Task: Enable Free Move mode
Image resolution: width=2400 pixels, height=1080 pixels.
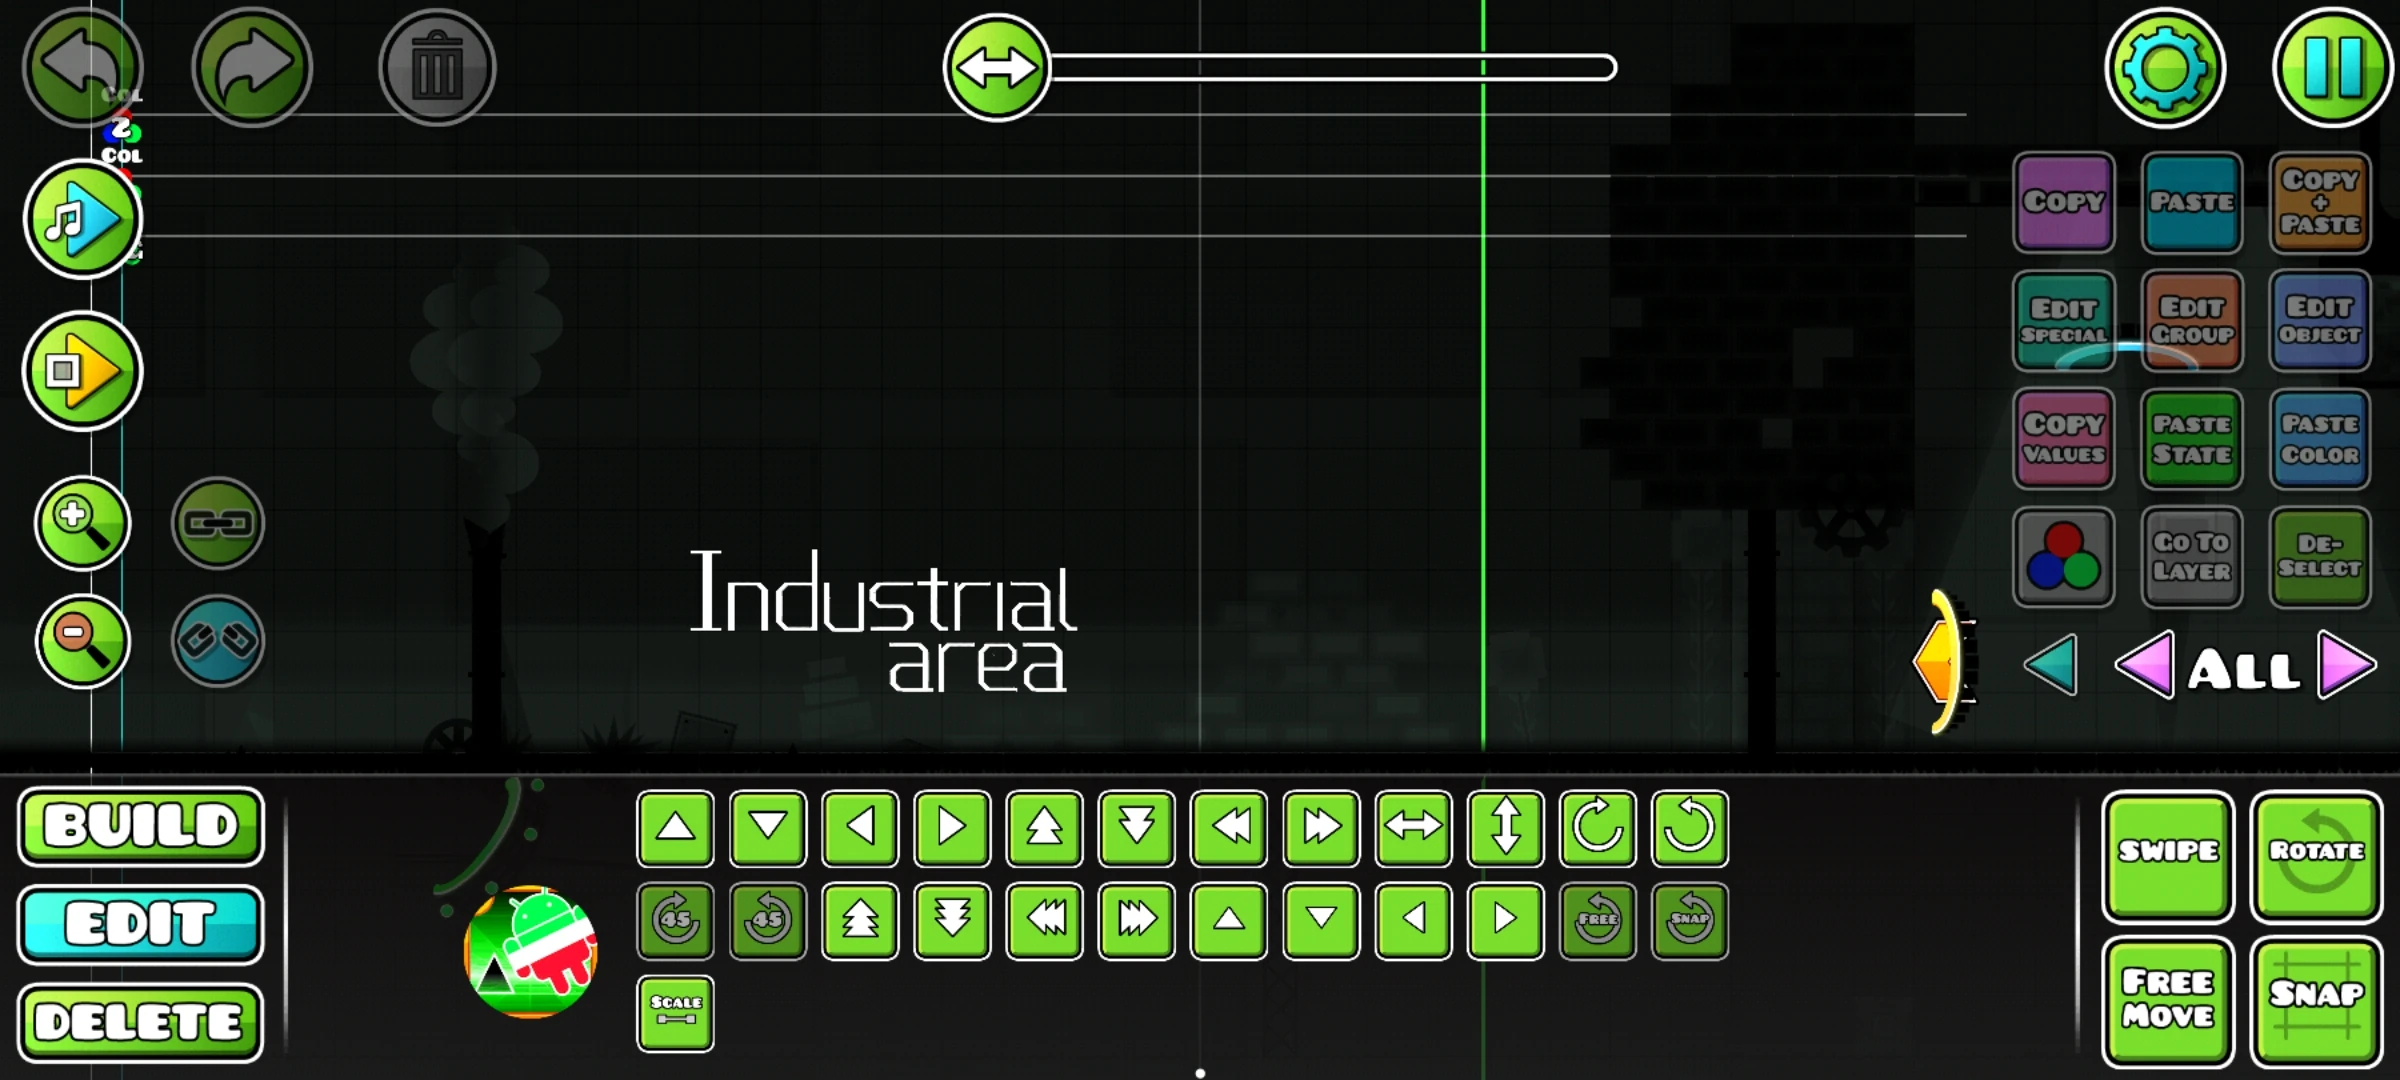Action: click(x=2167, y=999)
